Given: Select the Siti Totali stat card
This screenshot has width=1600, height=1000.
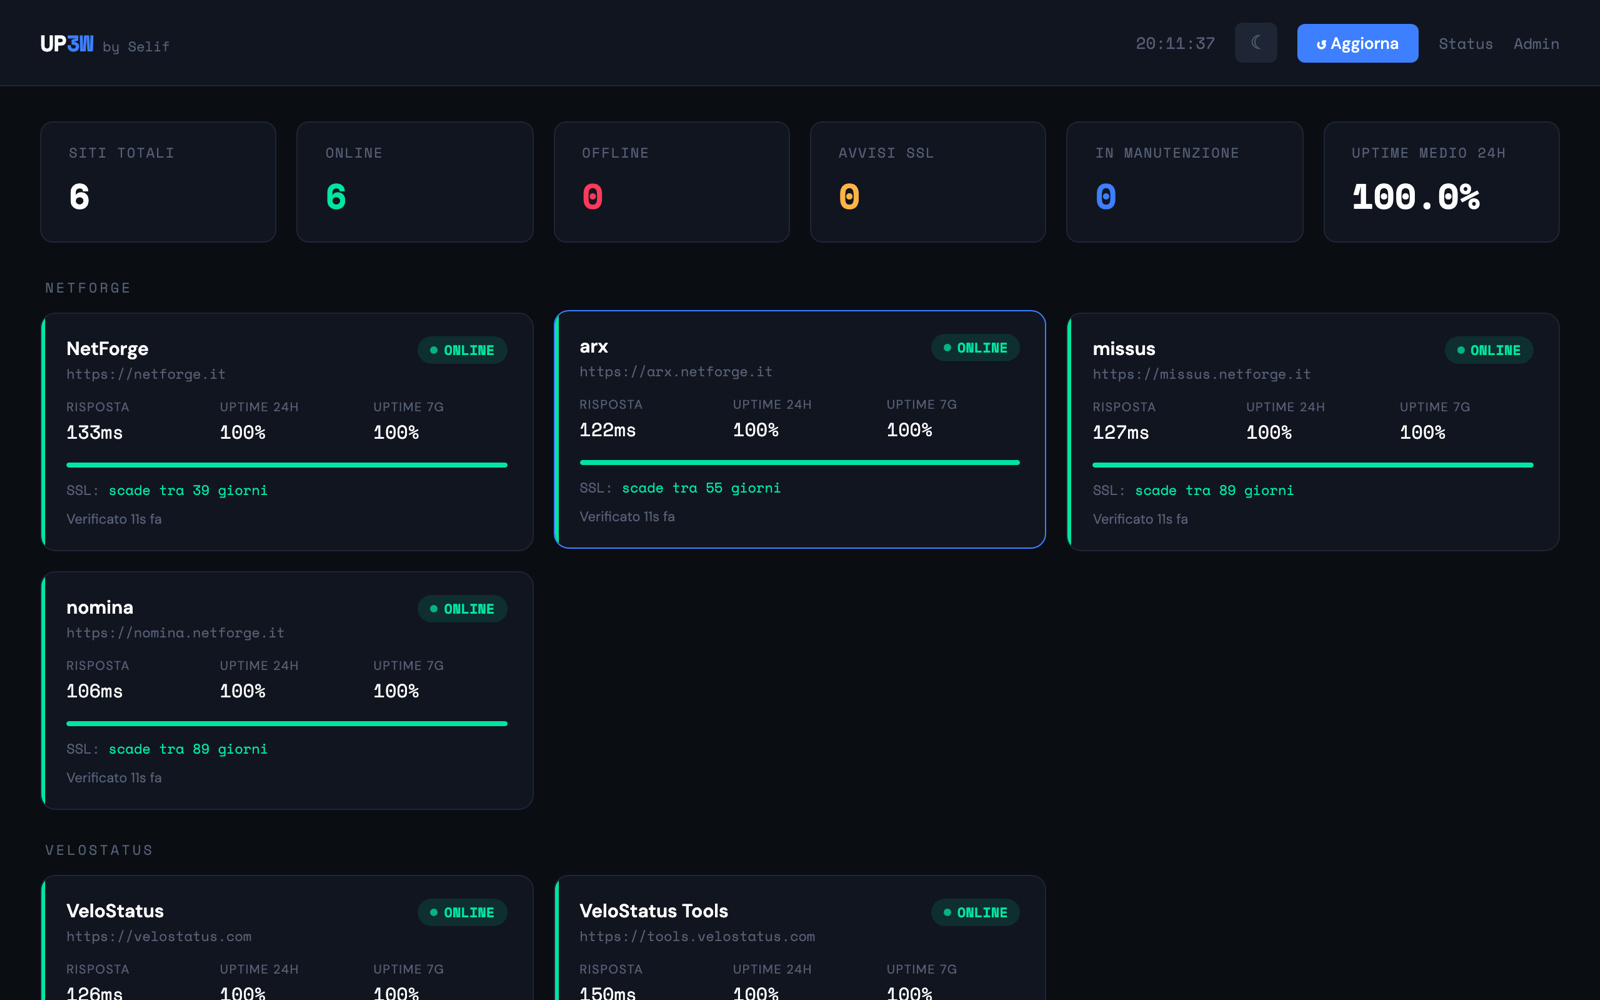Looking at the screenshot, I should [158, 182].
